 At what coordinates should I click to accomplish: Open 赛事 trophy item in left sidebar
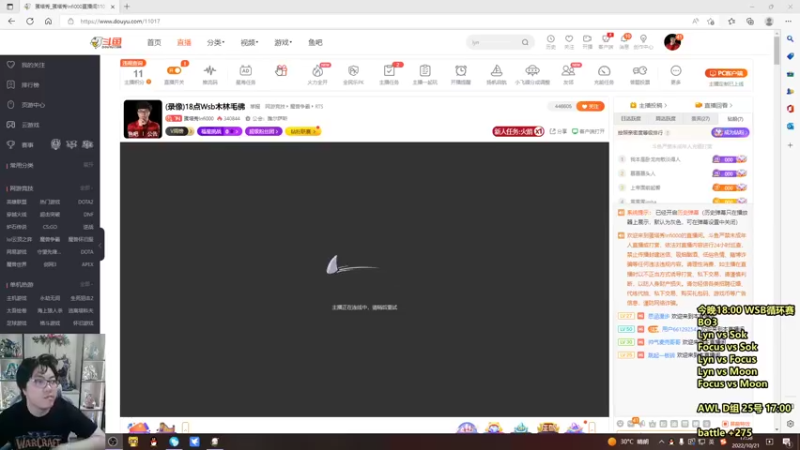(20, 145)
